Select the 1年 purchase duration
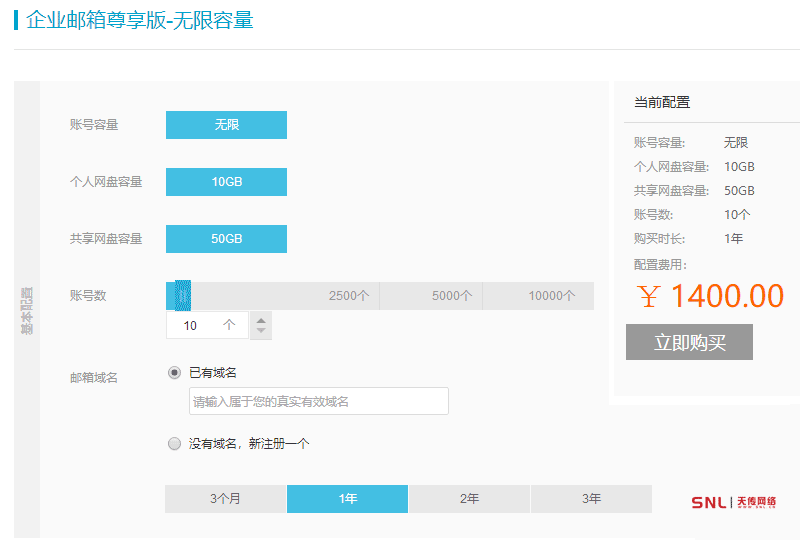Image resolution: width=800 pixels, height=540 pixels. (347, 499)
